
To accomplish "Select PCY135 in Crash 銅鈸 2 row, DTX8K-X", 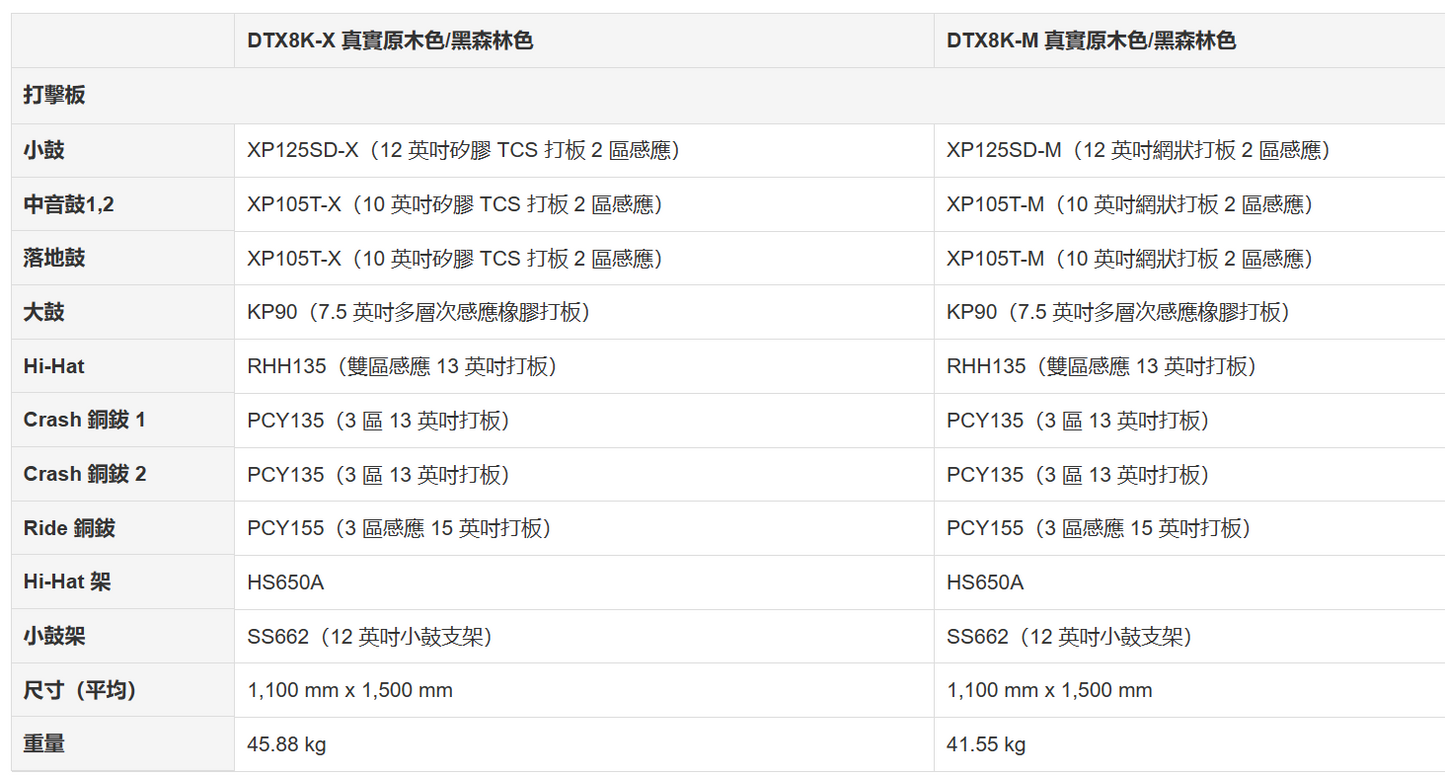I will (x=379, y=474).
